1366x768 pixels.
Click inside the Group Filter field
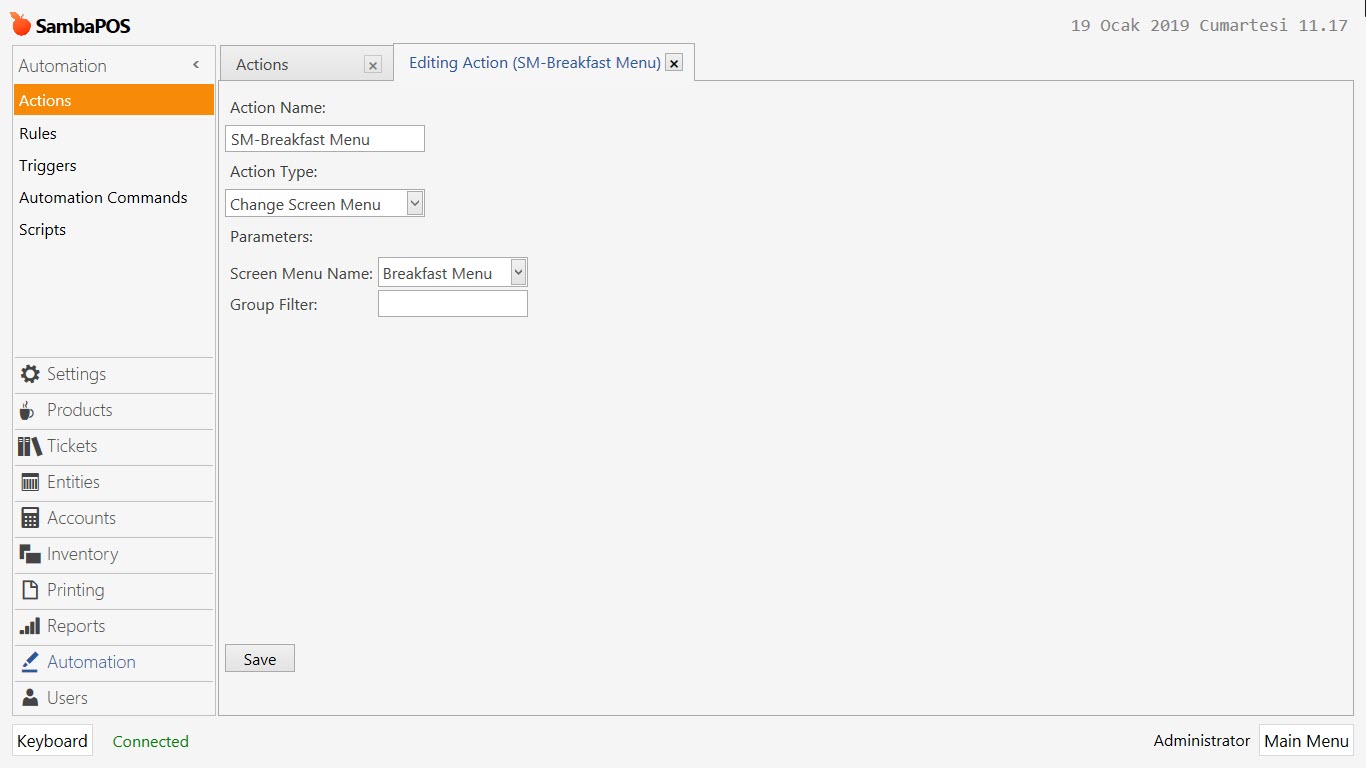pyautogui.click(x=452, y=303)
